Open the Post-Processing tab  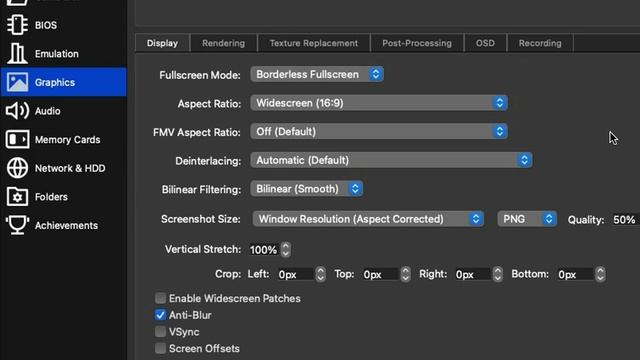point(417,43)
